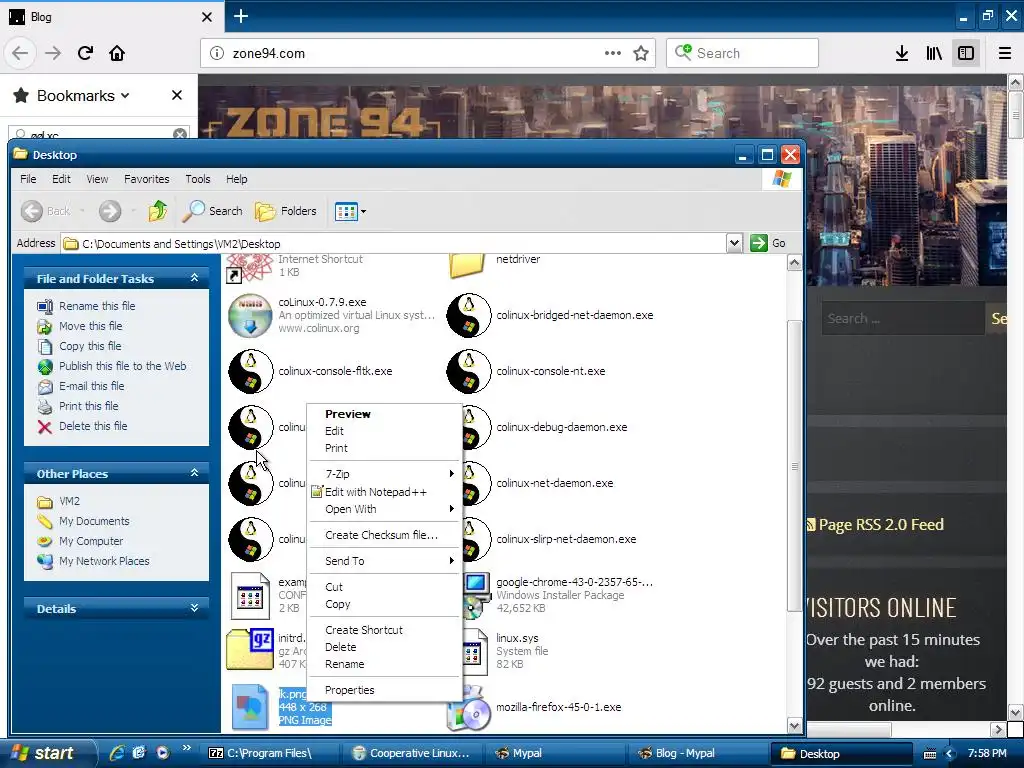The height and width of the screenshot is (768, 1024).
Task: Collapse the File and Folder Tasks panel
Action: (x=194, y=278)
